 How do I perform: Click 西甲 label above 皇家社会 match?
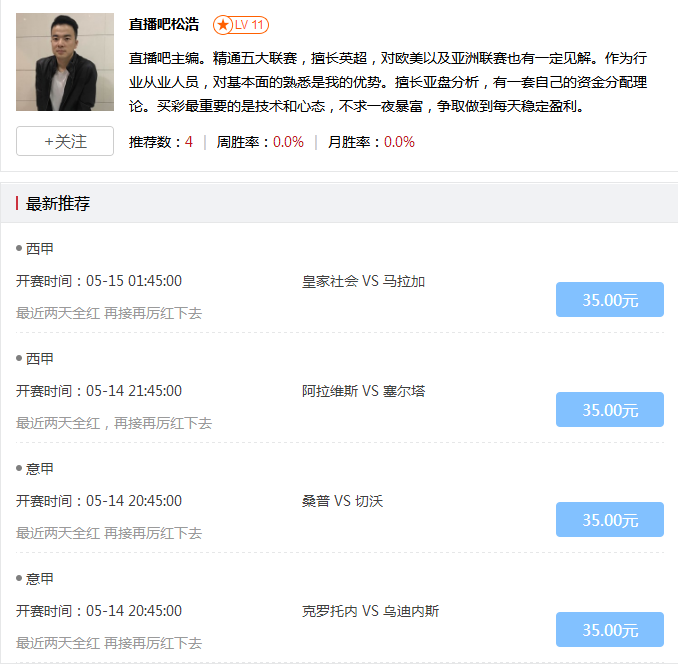[39, 249]
